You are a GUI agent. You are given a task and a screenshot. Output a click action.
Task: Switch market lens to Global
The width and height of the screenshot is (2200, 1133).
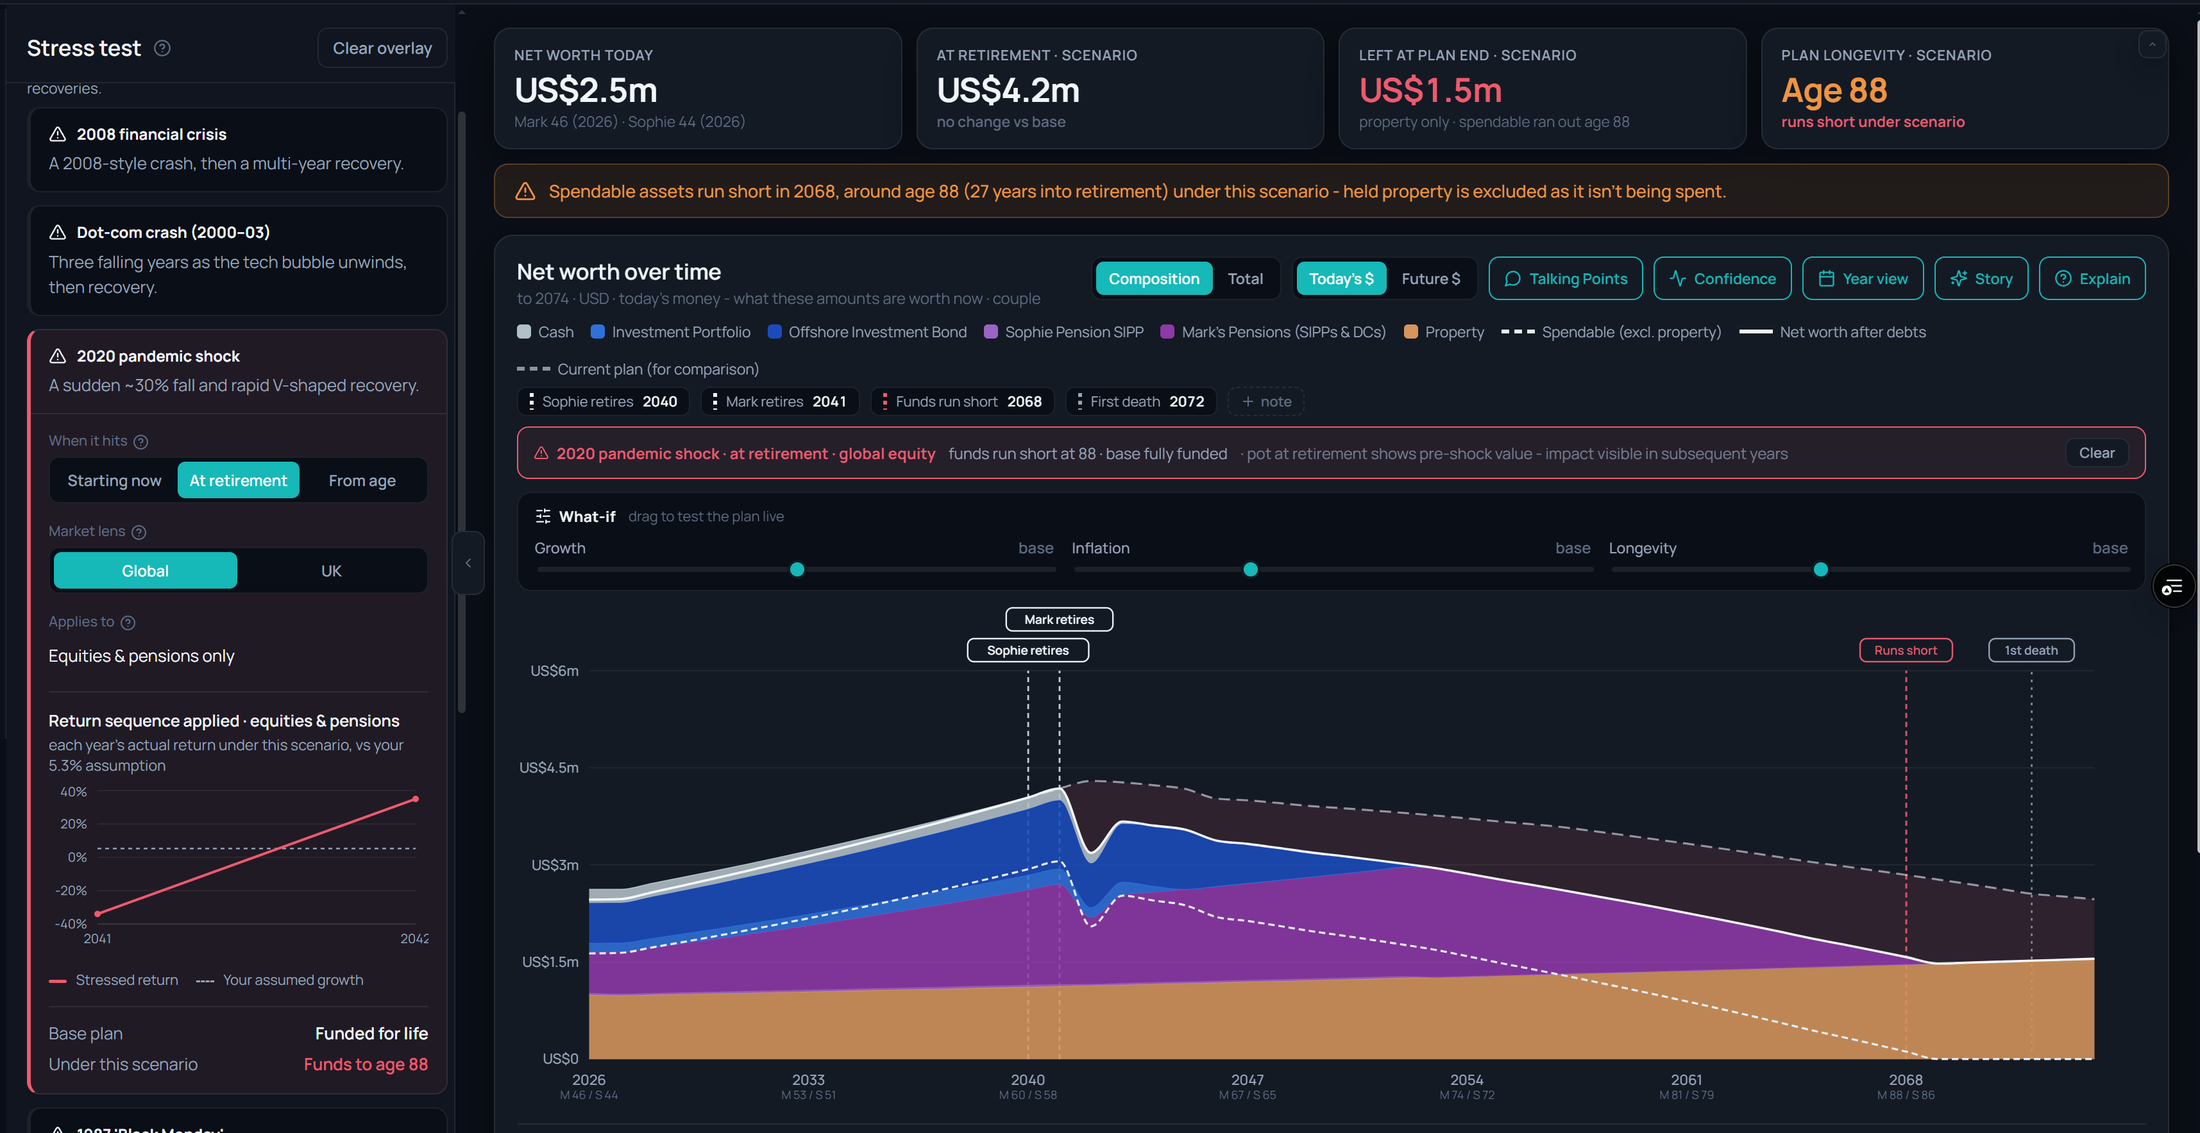(145, 570)
